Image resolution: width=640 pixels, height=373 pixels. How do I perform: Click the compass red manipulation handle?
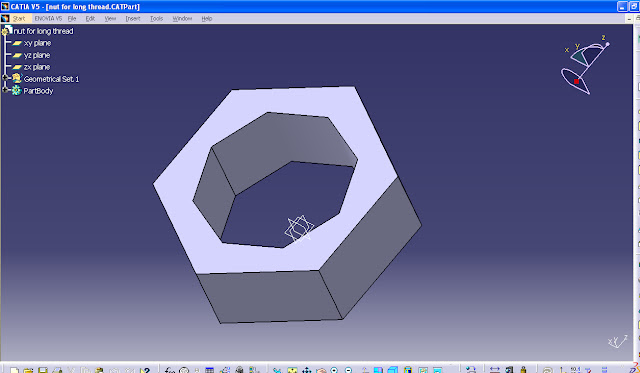(x=576, y=82)
